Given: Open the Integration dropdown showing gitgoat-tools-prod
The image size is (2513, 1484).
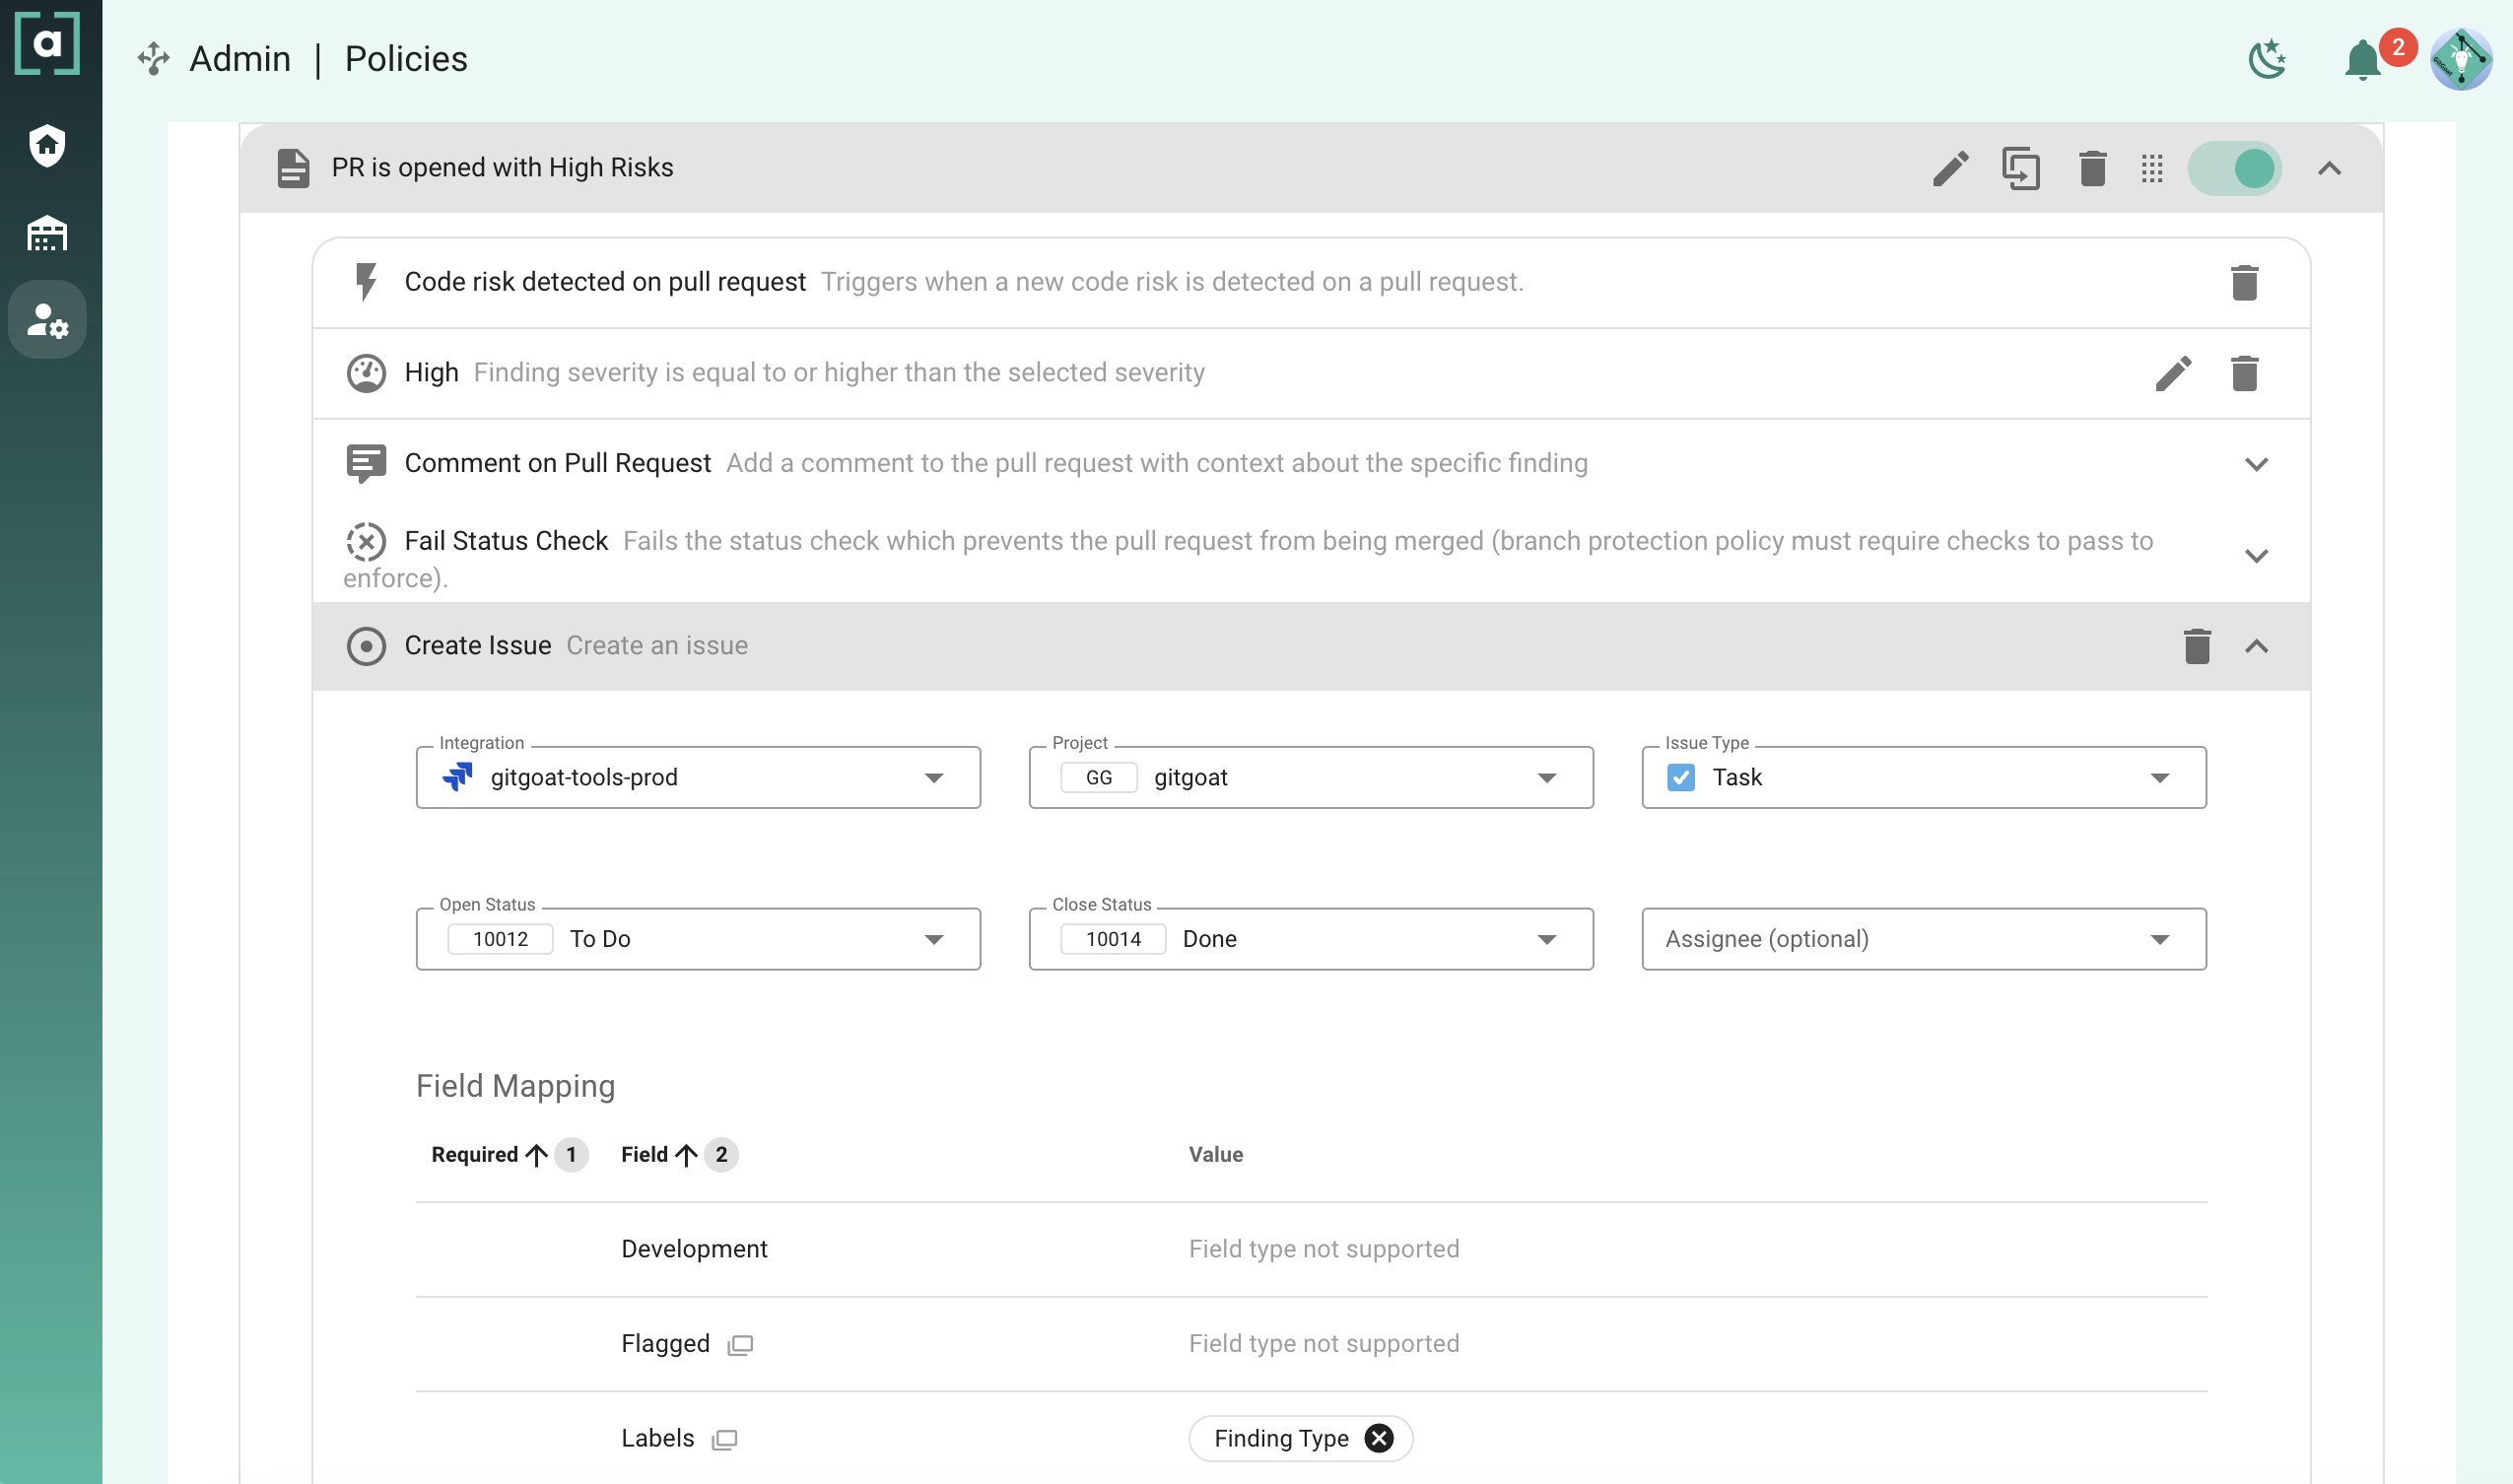Looking at the screenshot, I should (x=698, y=777).
